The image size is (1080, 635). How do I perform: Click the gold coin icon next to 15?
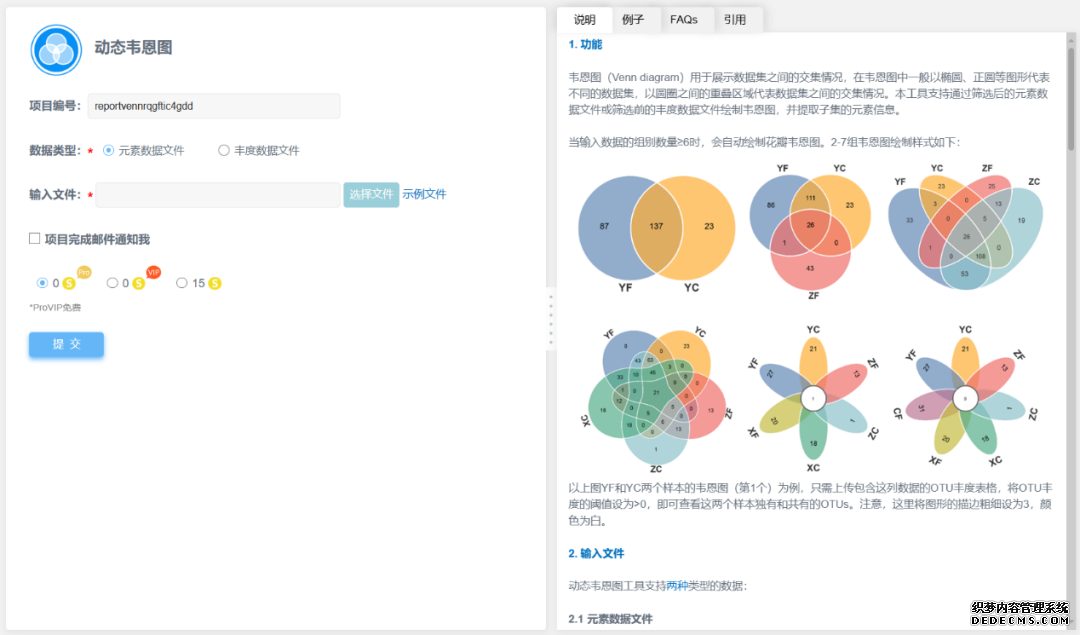point(214,284)
